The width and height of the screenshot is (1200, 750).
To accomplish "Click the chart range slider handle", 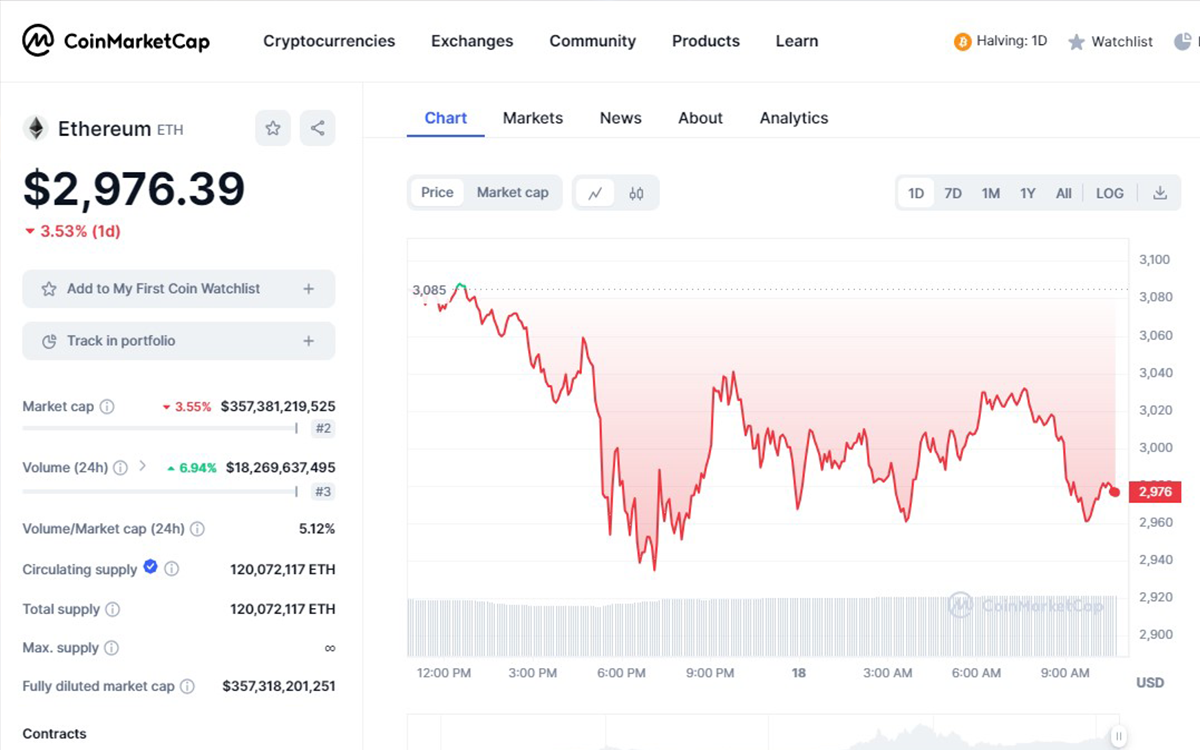I will click(x=1120, y=734).
